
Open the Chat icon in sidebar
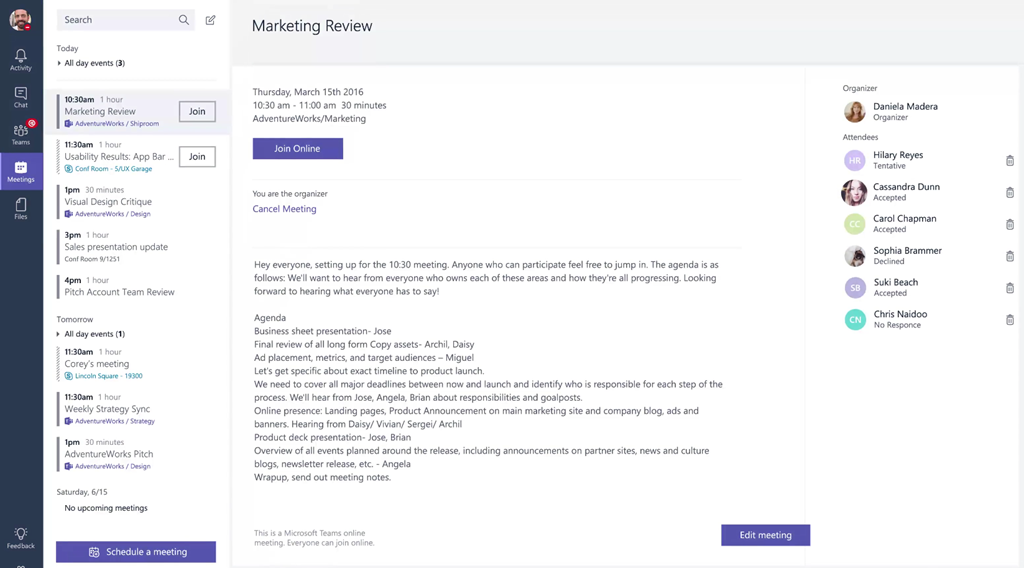pos(20,96)
